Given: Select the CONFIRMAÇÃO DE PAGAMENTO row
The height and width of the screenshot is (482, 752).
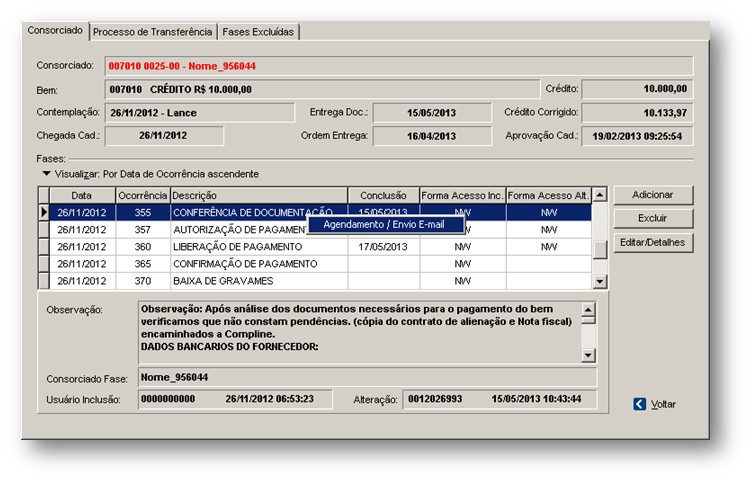Looking at the screenshot, I should [315, 264].
